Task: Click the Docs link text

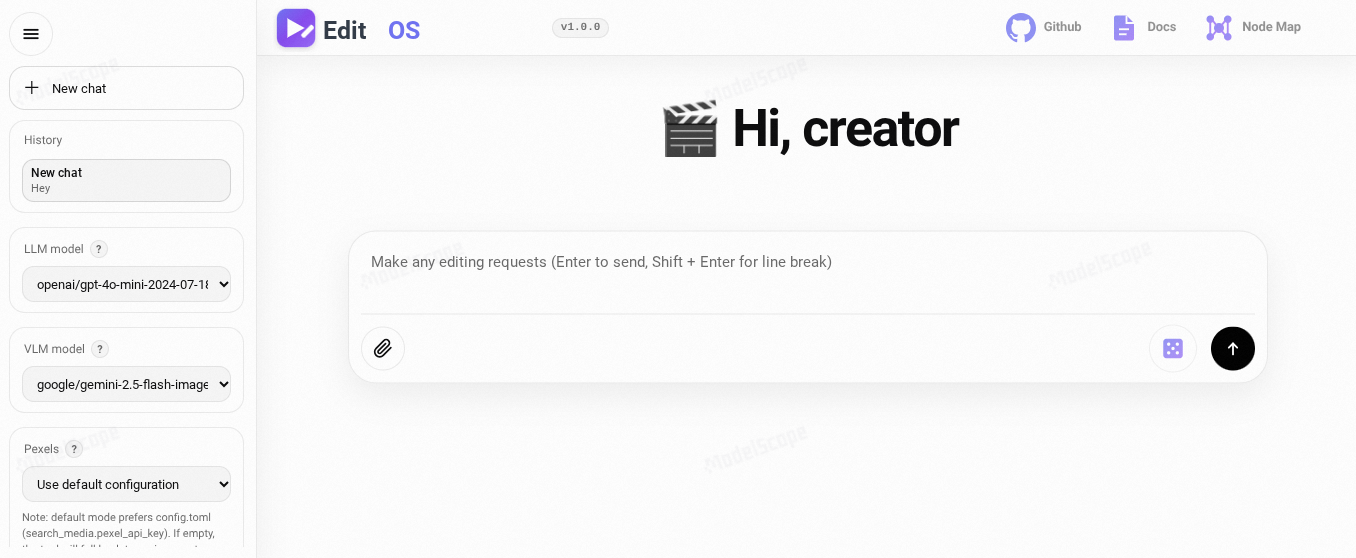Action: [x=1161, y=27]
